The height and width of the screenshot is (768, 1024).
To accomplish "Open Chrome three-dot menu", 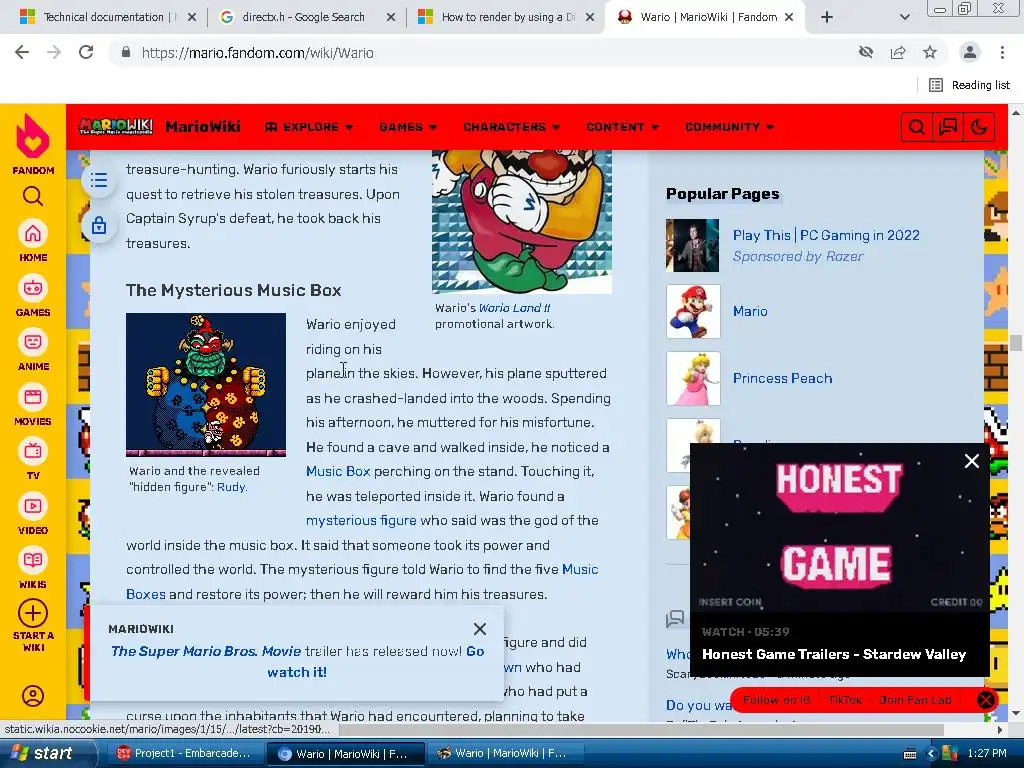I will point(1002,52).
